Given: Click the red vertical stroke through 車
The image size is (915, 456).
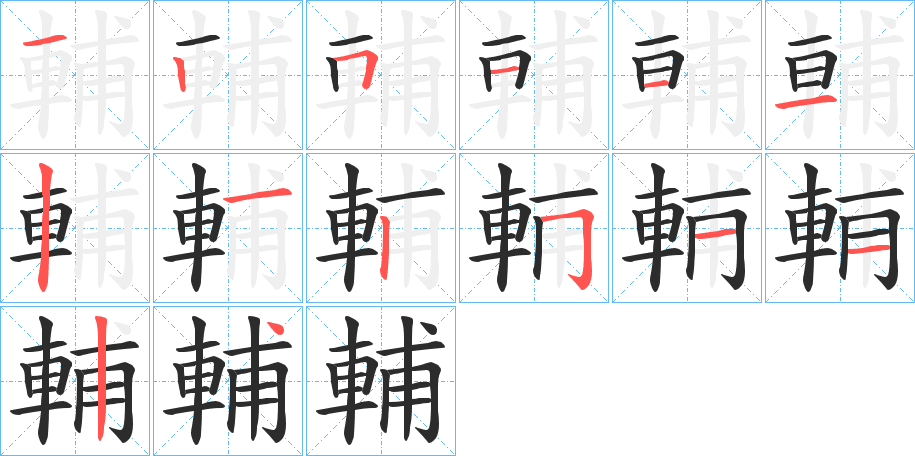Looking at the screenshot, I should [x=44, y=228].
